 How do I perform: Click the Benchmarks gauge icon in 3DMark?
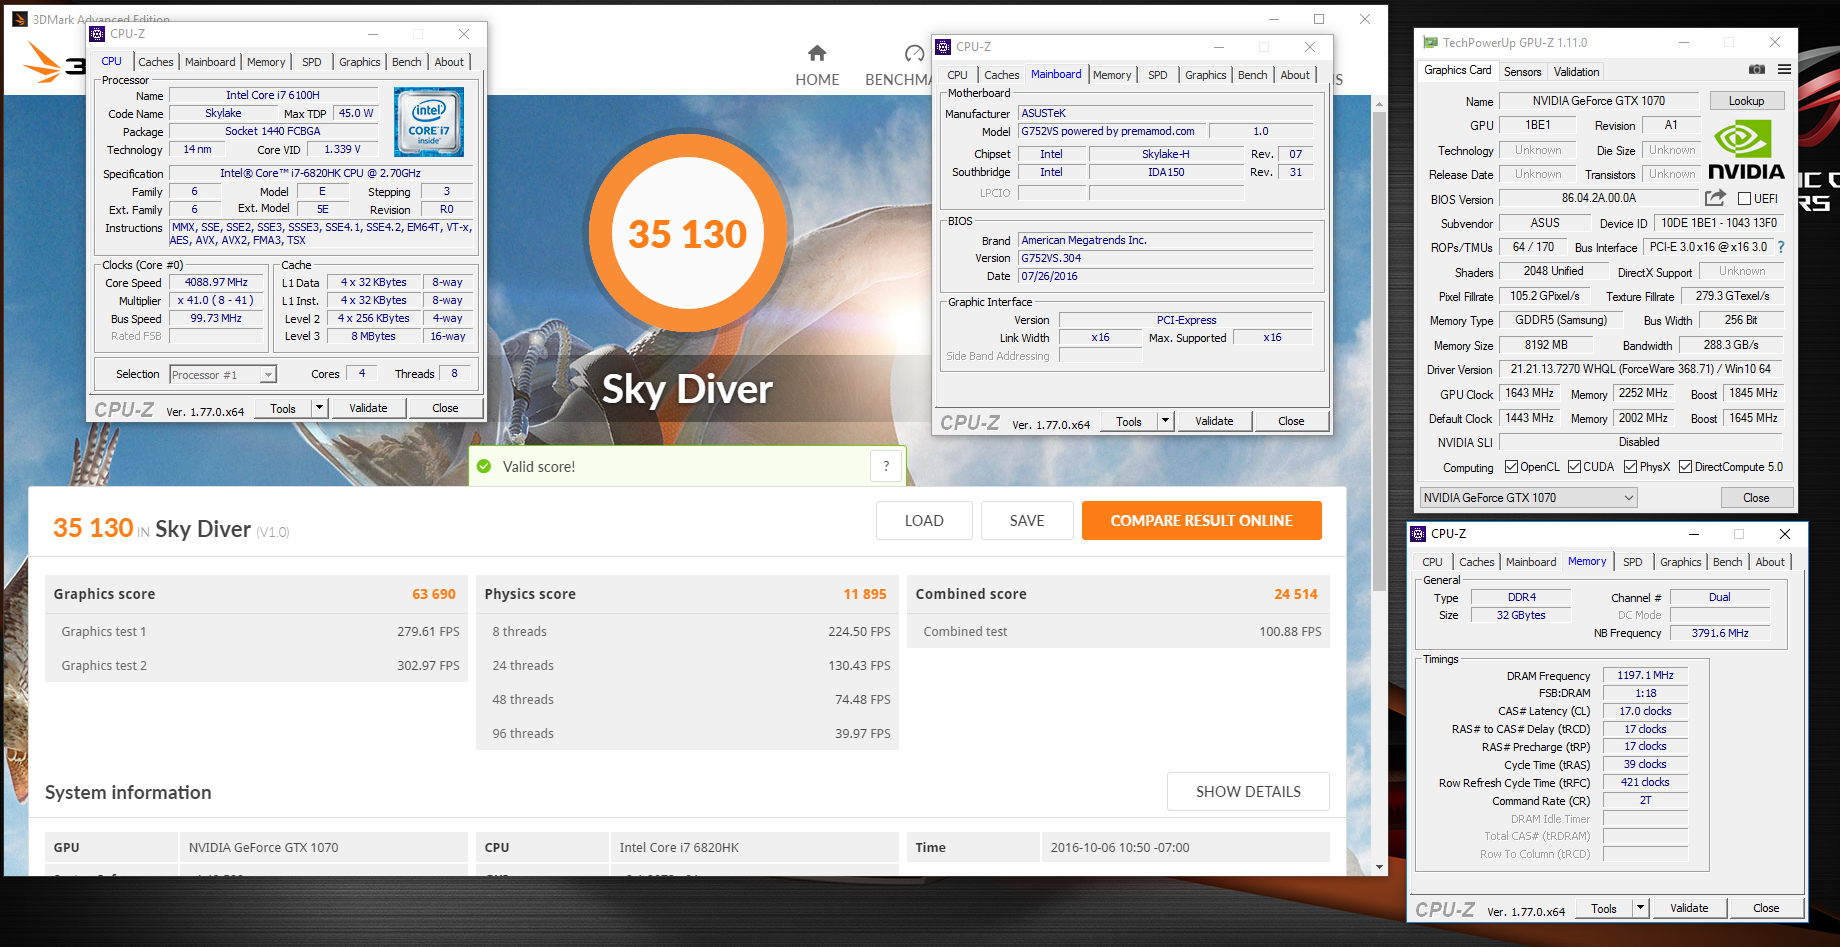click(x=914, y=53)
